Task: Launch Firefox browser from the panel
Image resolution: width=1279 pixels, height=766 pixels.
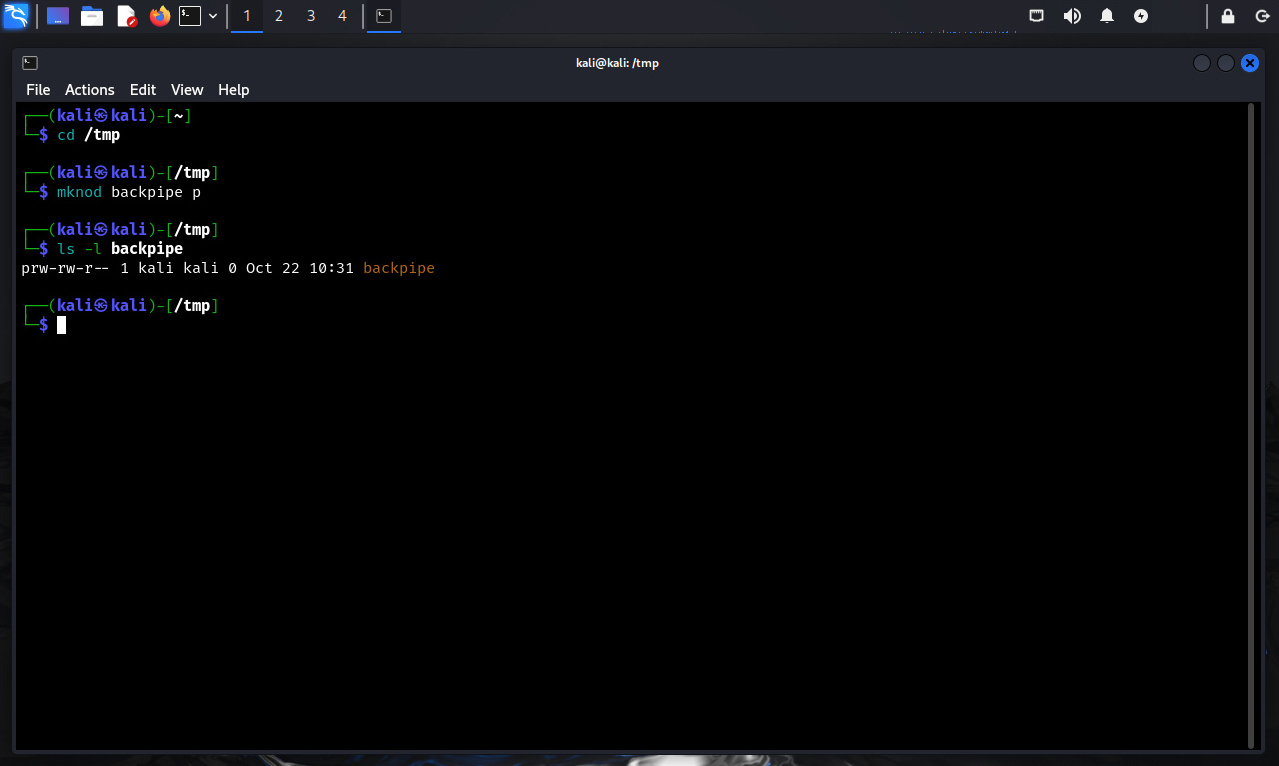Action: tap(159, 16)
